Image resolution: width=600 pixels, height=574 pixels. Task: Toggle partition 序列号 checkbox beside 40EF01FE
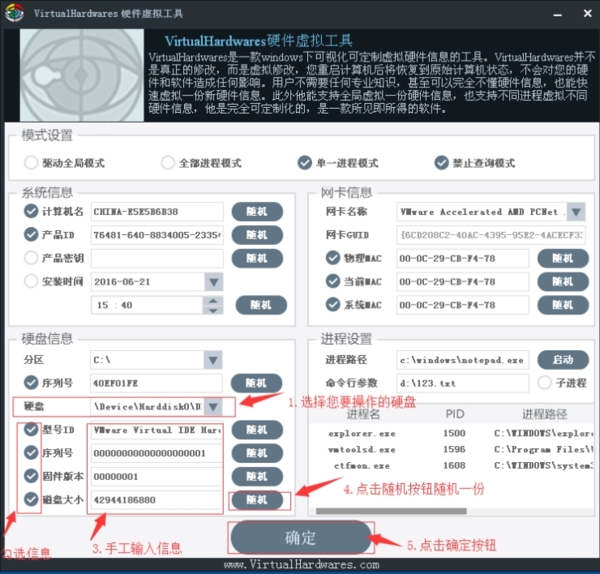click(x=31, y=382)
